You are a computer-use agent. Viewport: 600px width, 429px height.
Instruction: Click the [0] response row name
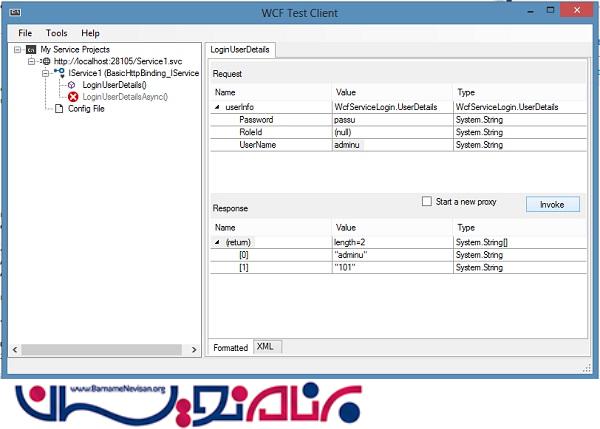244,255
